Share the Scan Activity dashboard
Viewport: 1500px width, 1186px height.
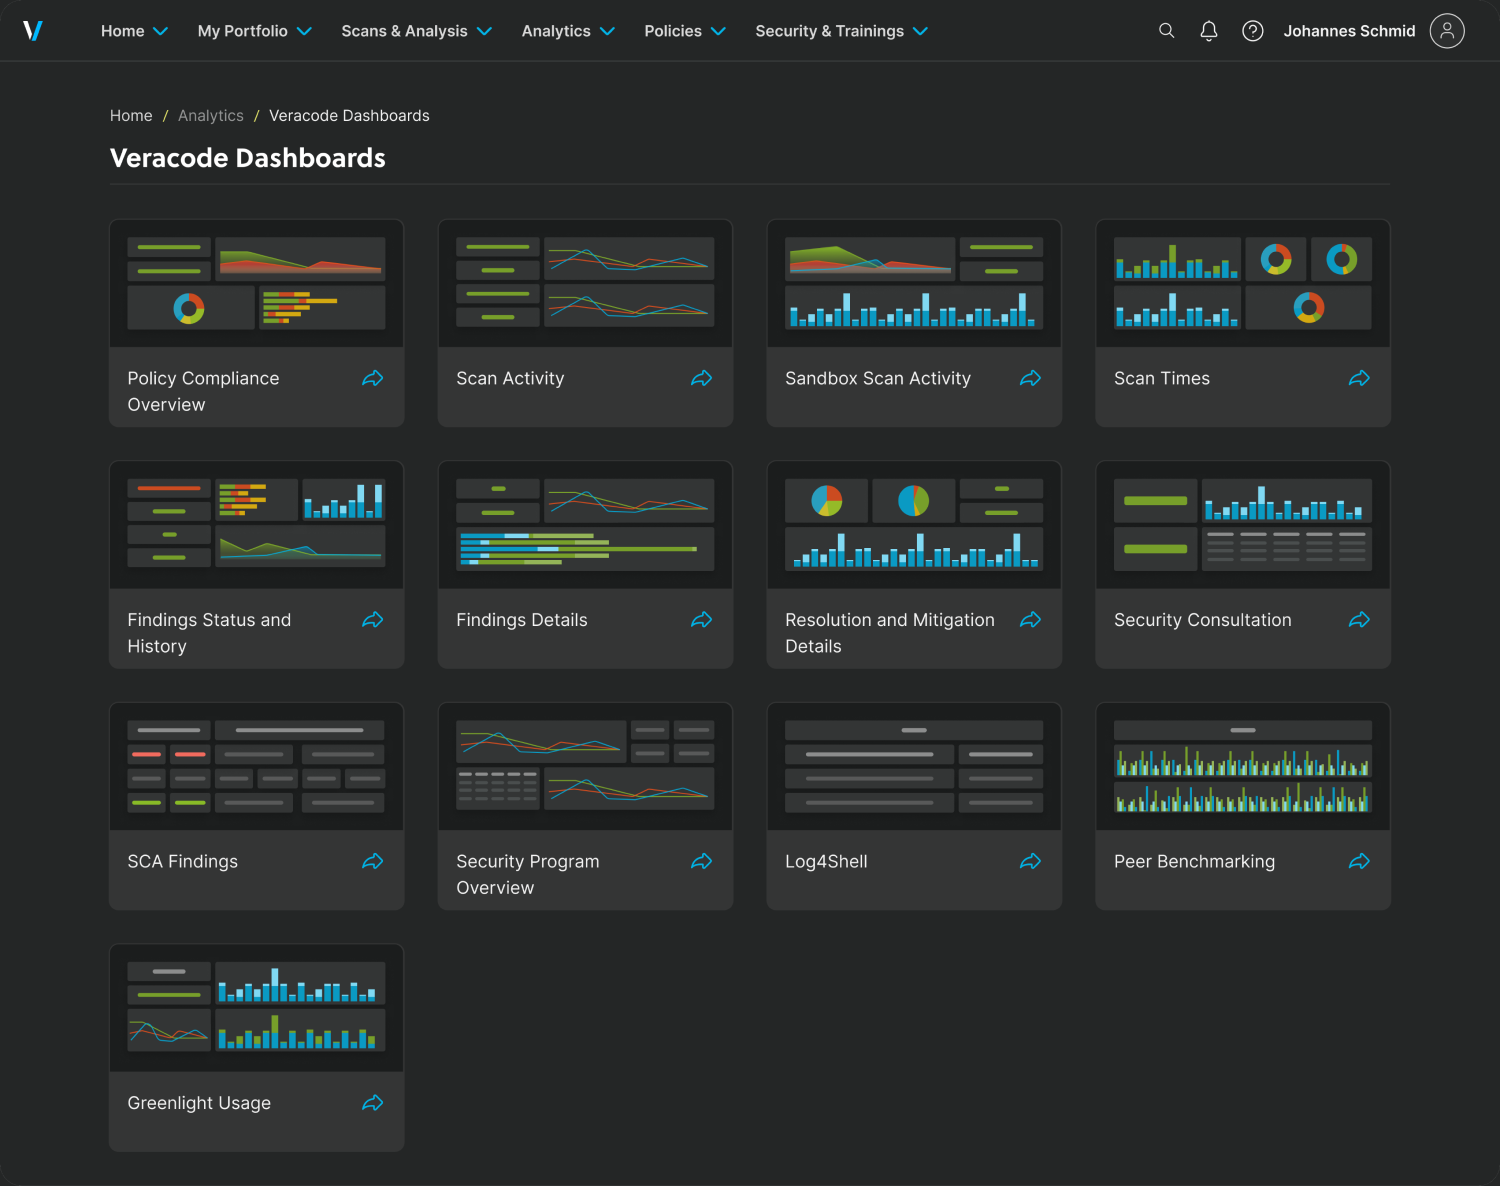(702, 378)
